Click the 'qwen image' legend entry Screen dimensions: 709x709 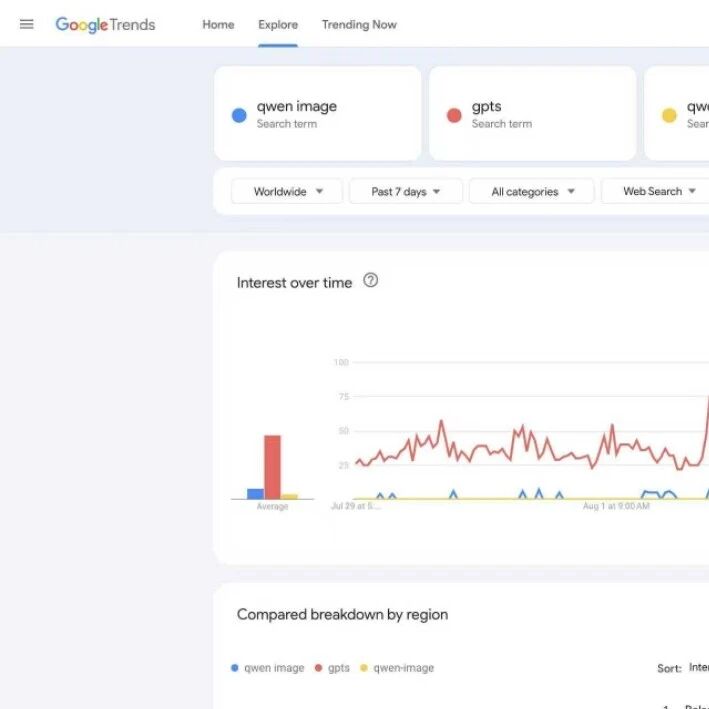(x=268, y=668)
